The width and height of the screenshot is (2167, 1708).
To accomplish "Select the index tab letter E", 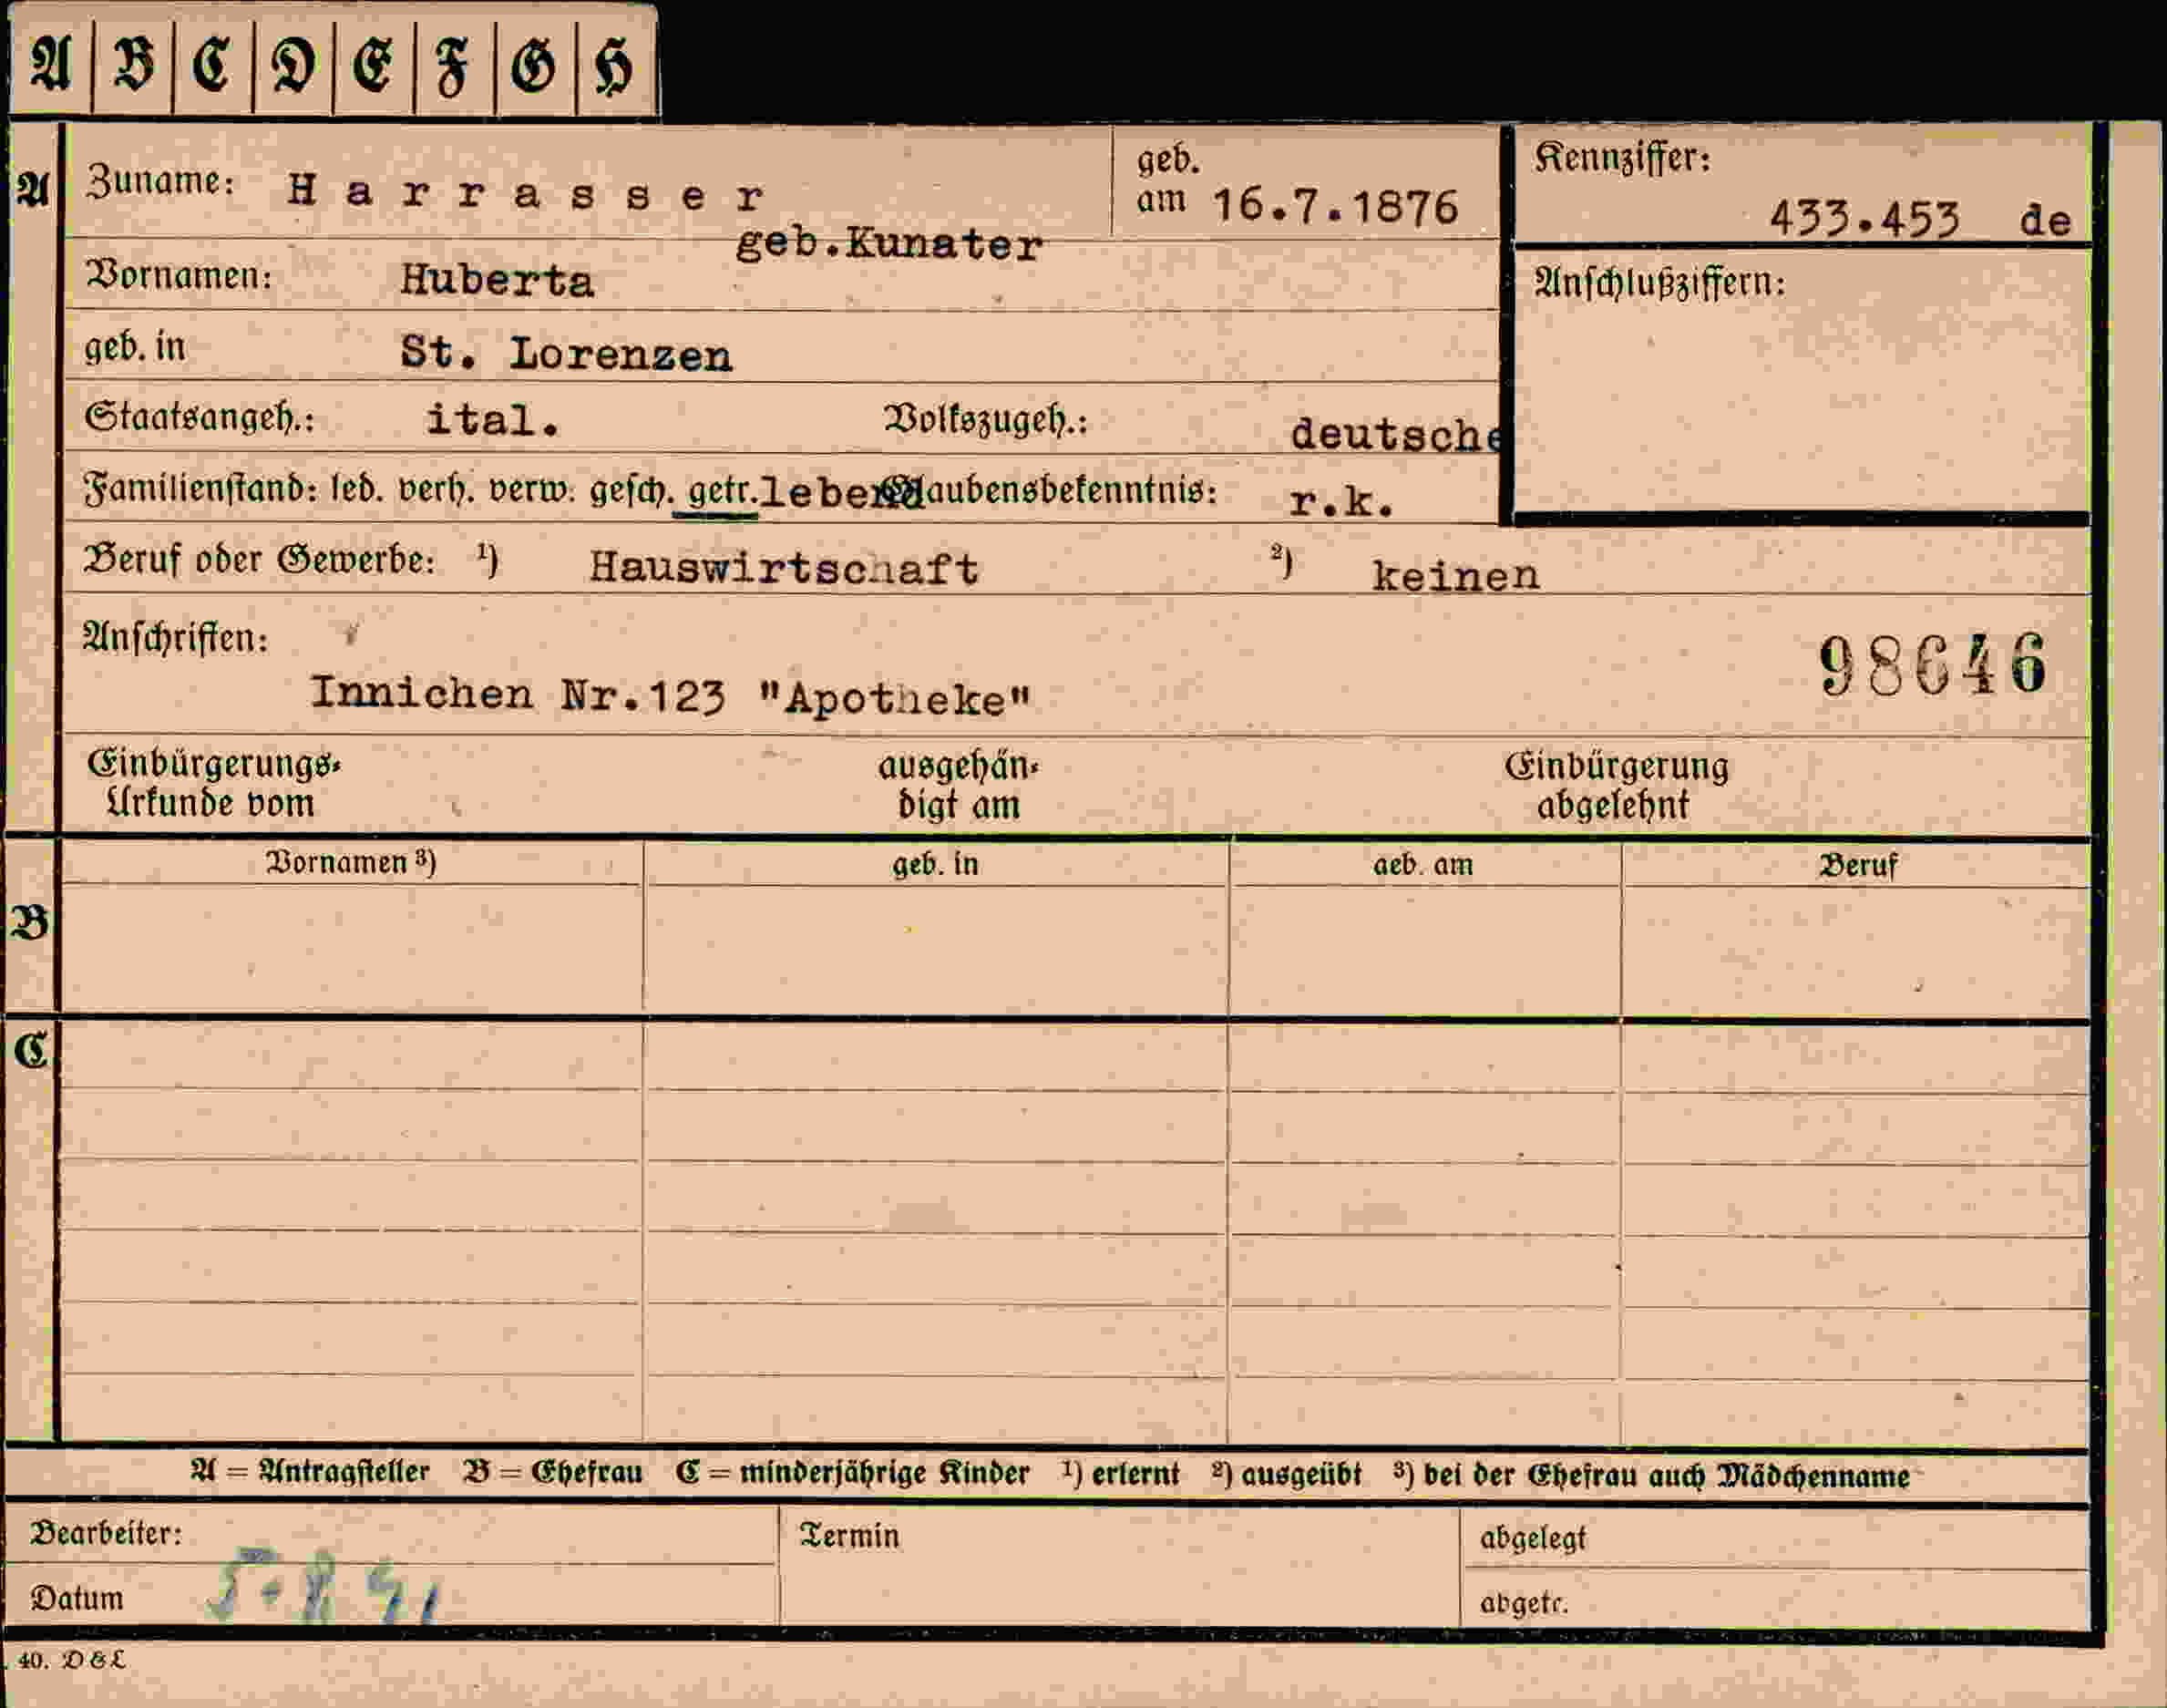I will point(374,64).
